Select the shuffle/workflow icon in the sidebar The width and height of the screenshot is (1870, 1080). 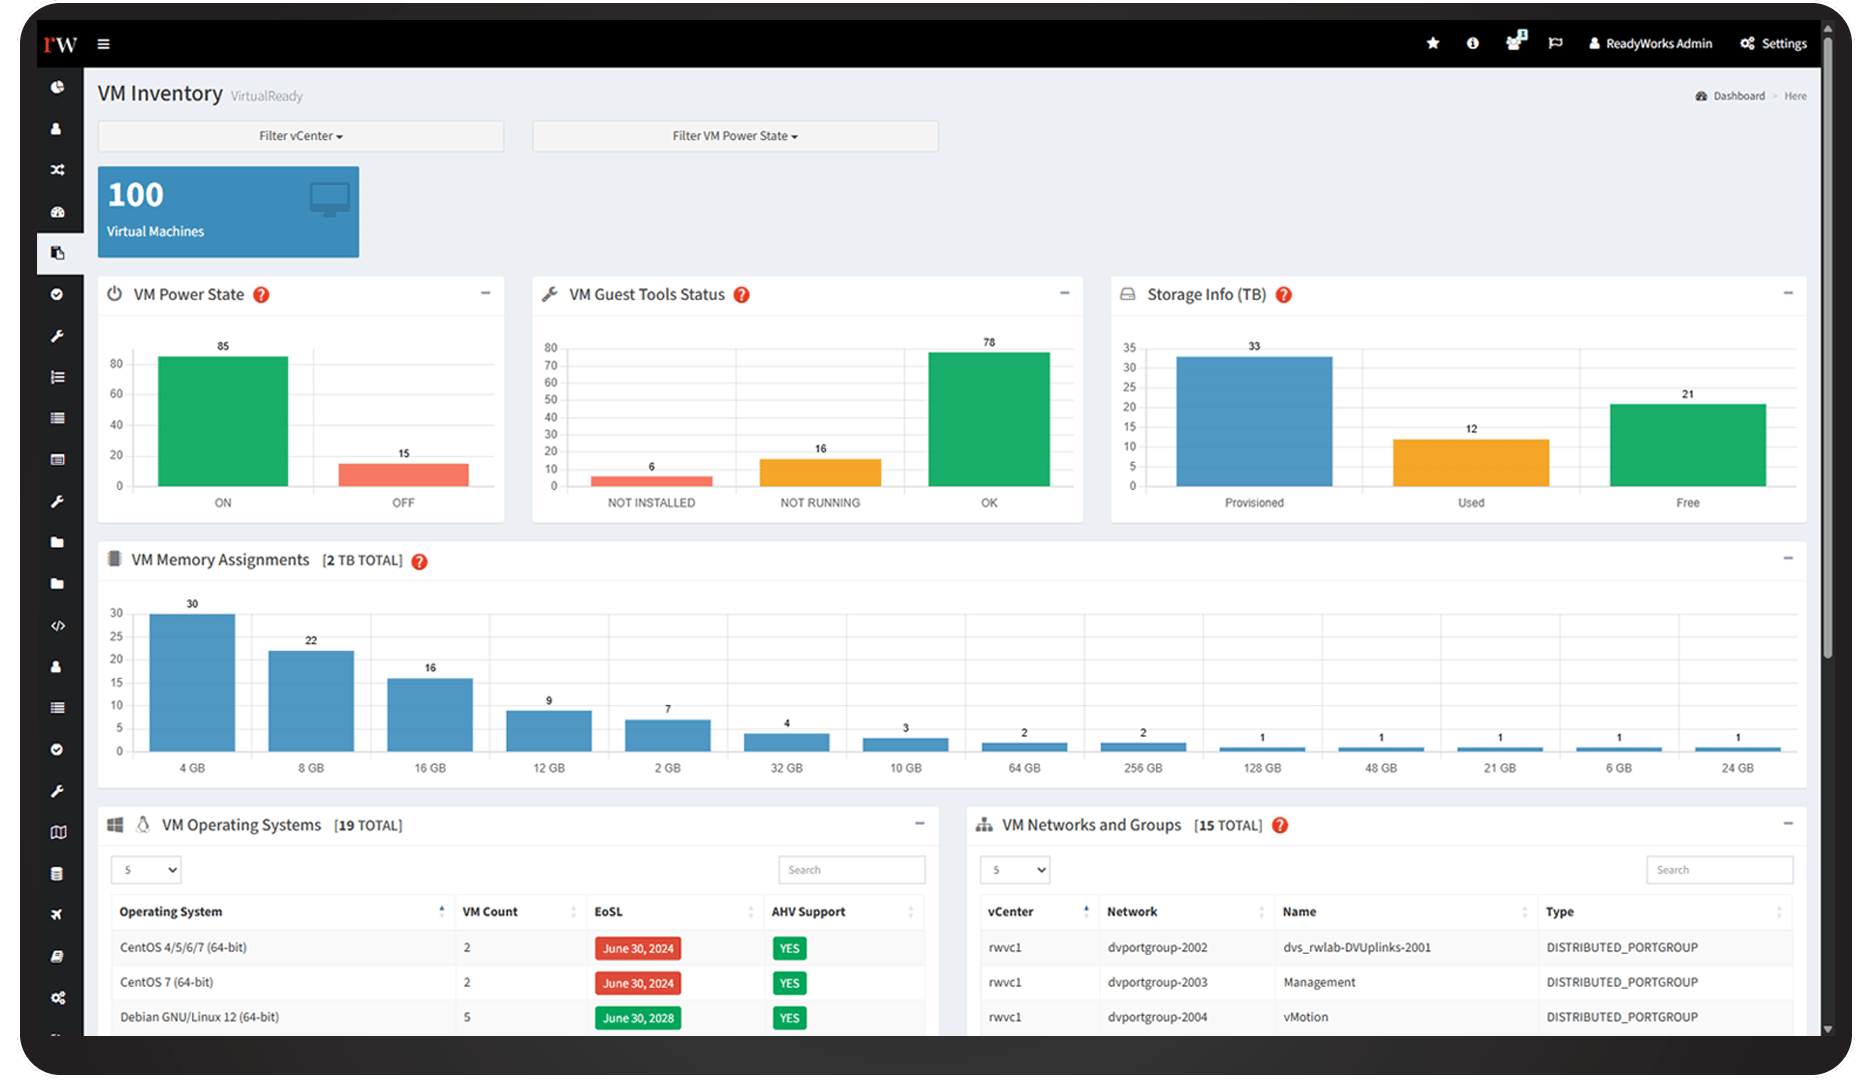(58, 170)
